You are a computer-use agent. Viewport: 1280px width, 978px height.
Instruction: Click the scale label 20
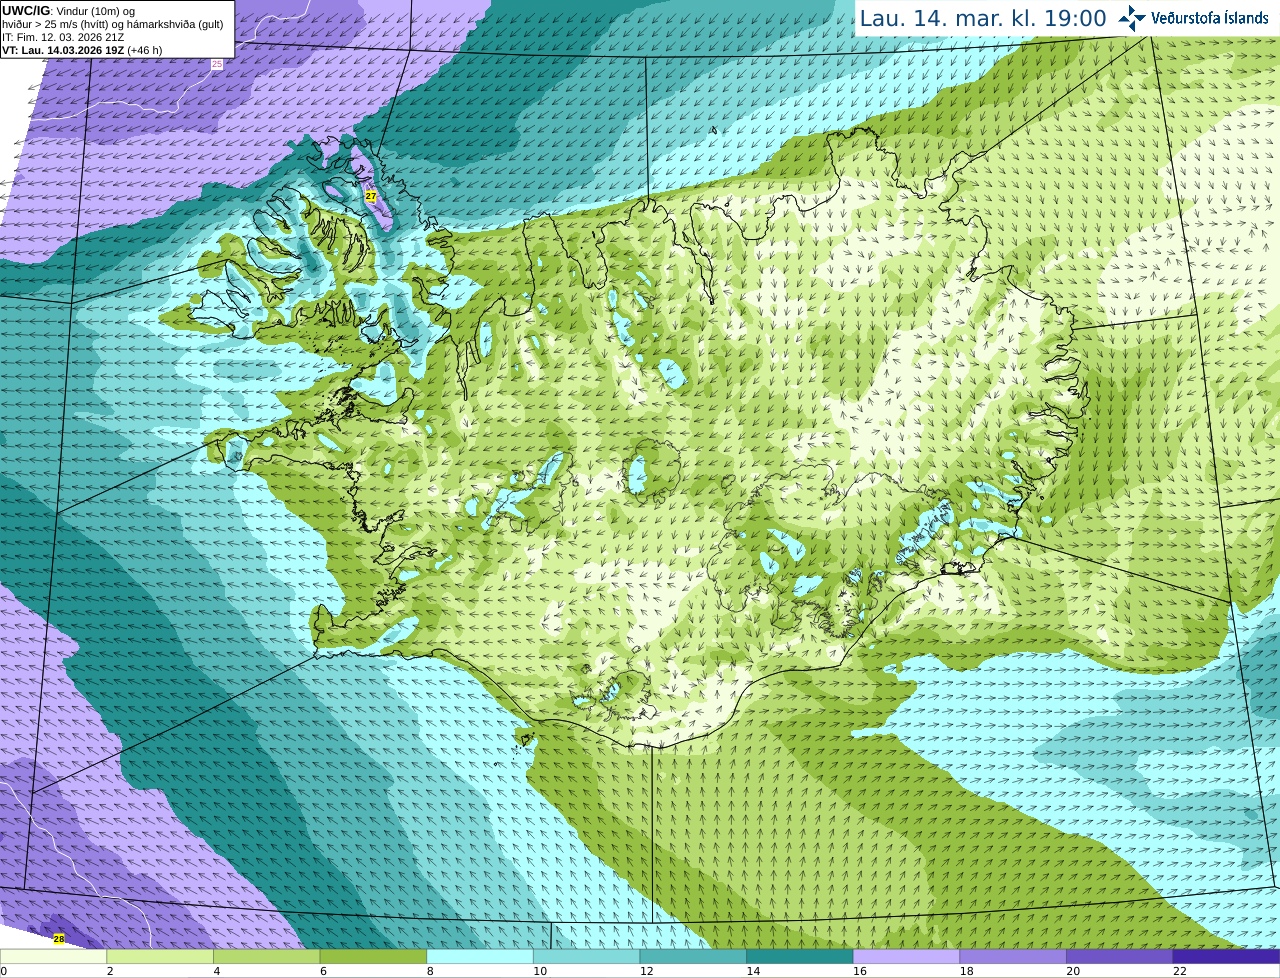point(1073,971)
